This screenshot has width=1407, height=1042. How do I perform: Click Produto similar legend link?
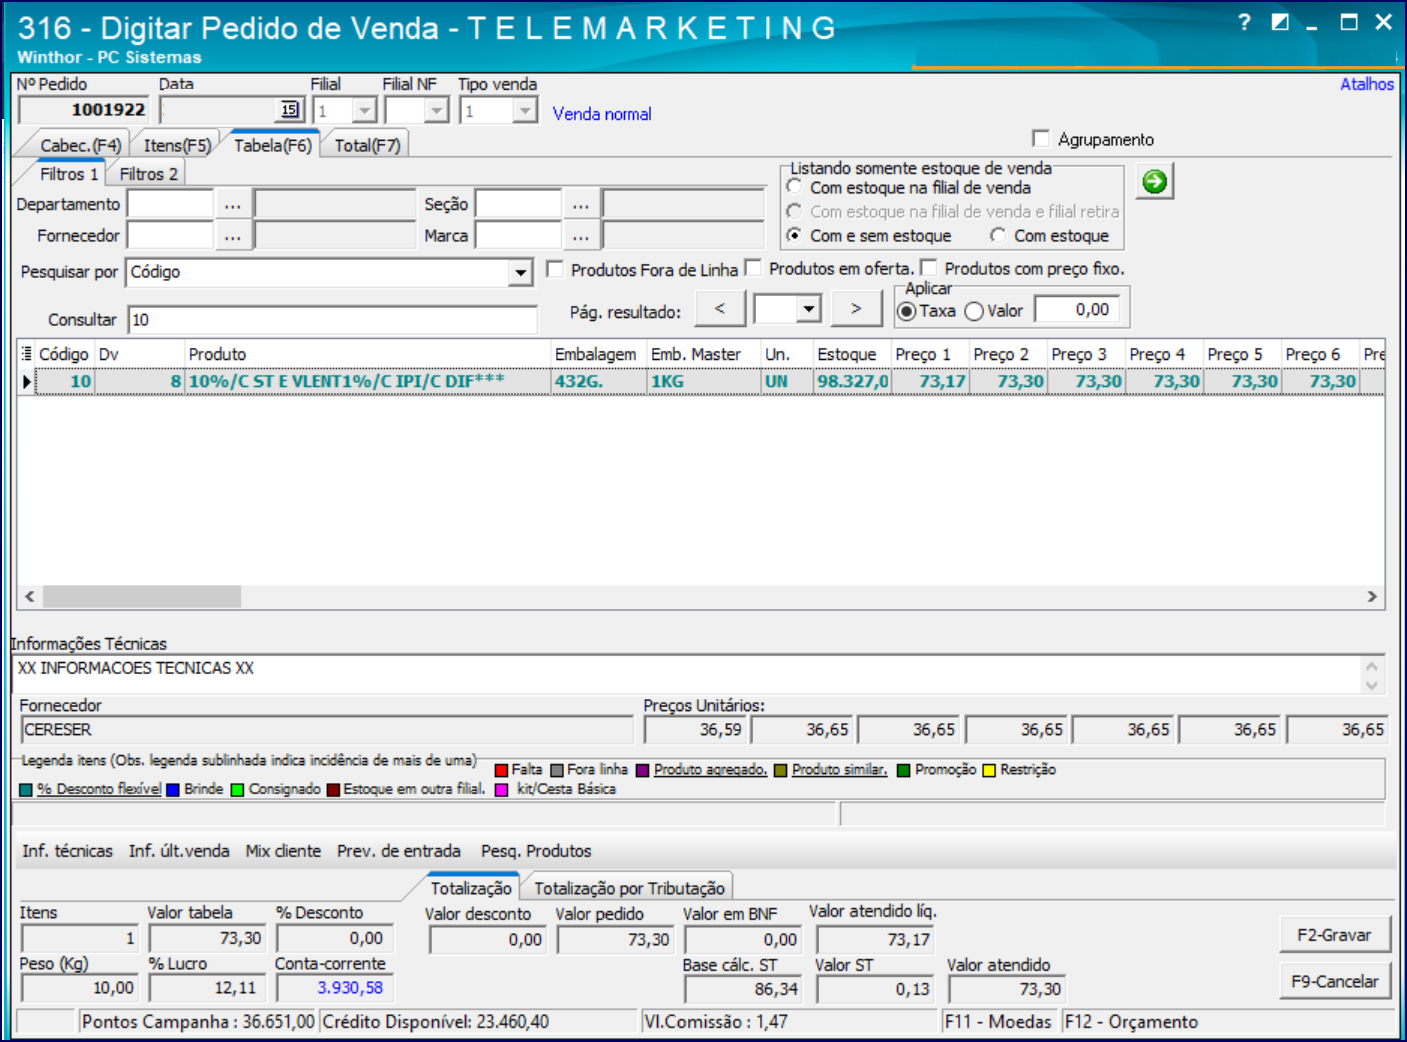click(x=839, y=770)
